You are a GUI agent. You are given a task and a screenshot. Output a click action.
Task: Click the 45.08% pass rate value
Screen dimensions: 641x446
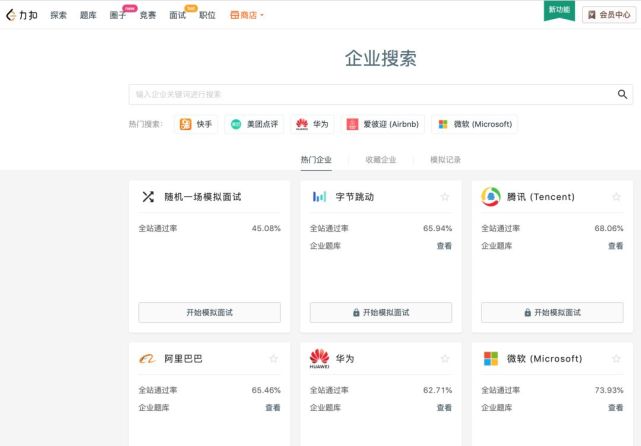pyautogui.click(x=266, y=229)
